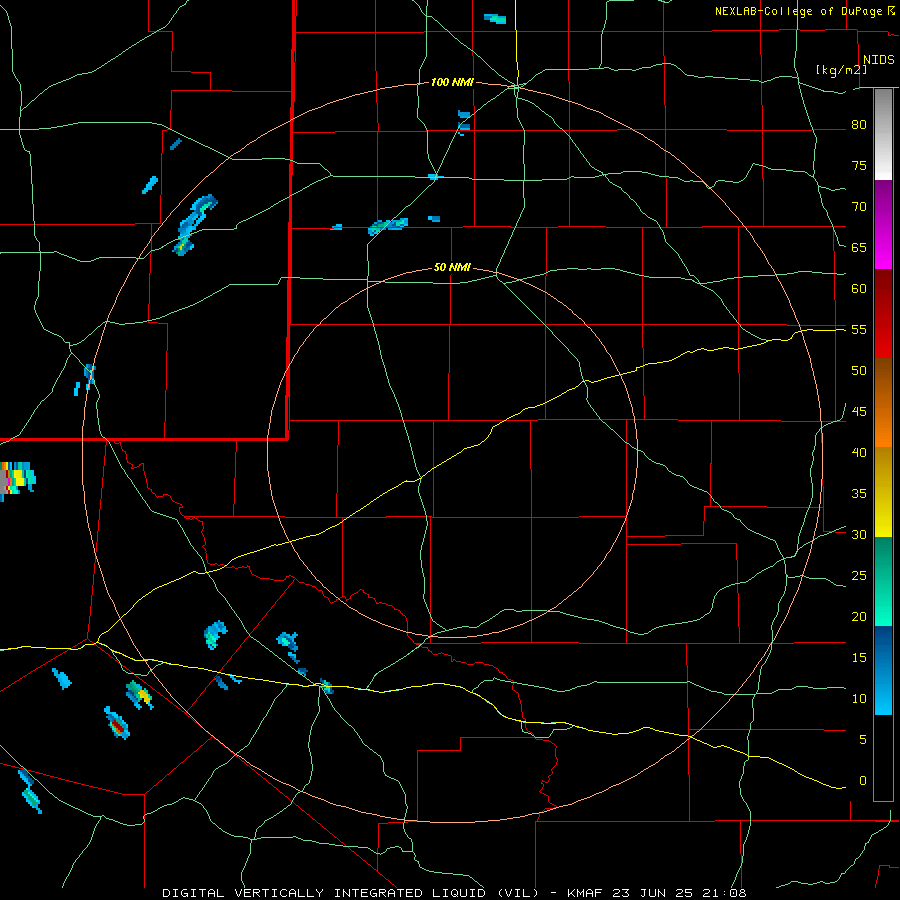Viewport: 900px width, 900px height.
Task: Select the 100 NMI range ring label
Action: click(x=452, y=83)
